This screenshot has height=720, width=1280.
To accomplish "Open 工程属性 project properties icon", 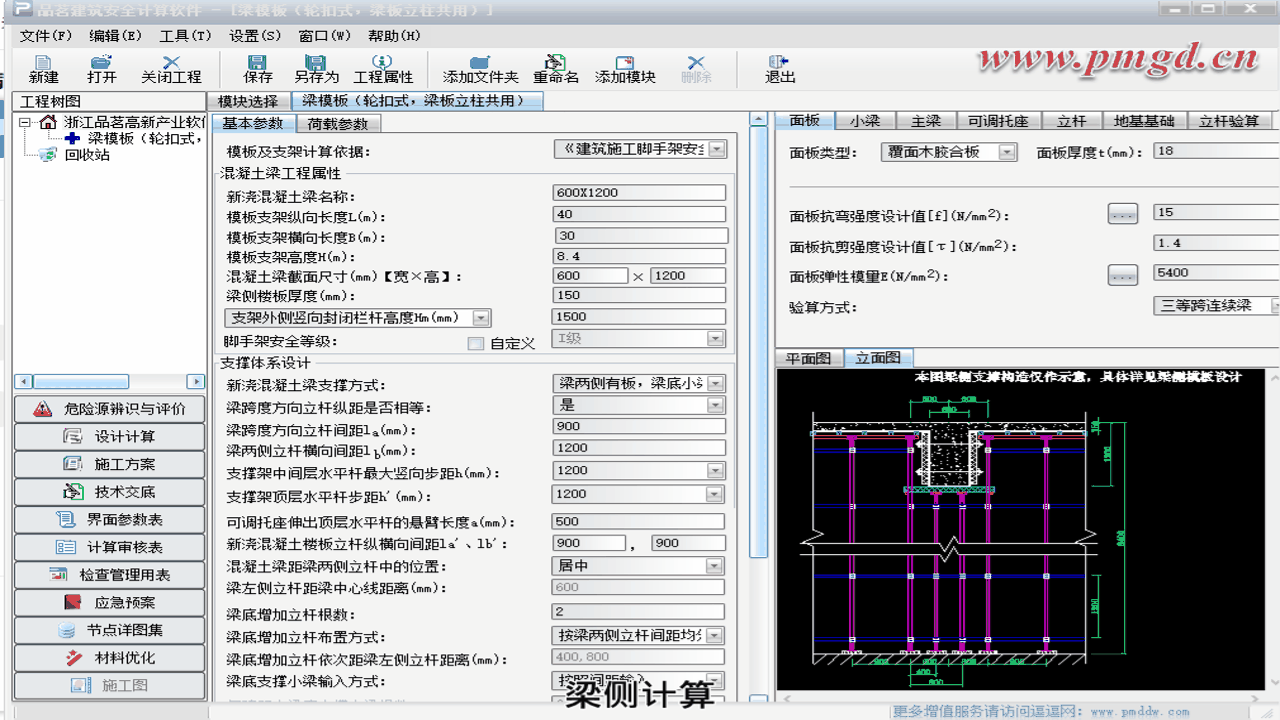I will pos(382,69).
